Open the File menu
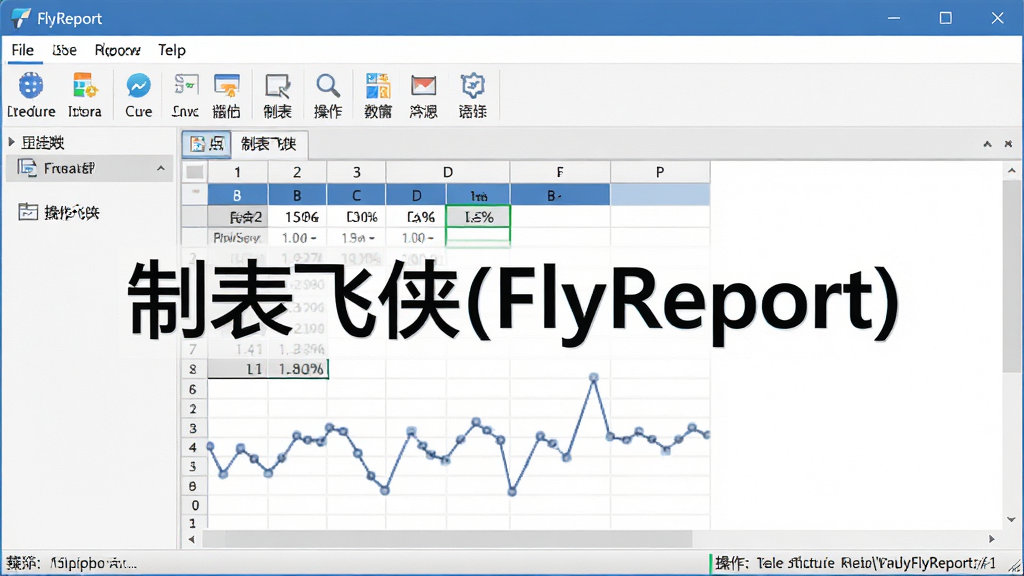The width and height of the screenshot is (1024, 576). tap(23, 50)
